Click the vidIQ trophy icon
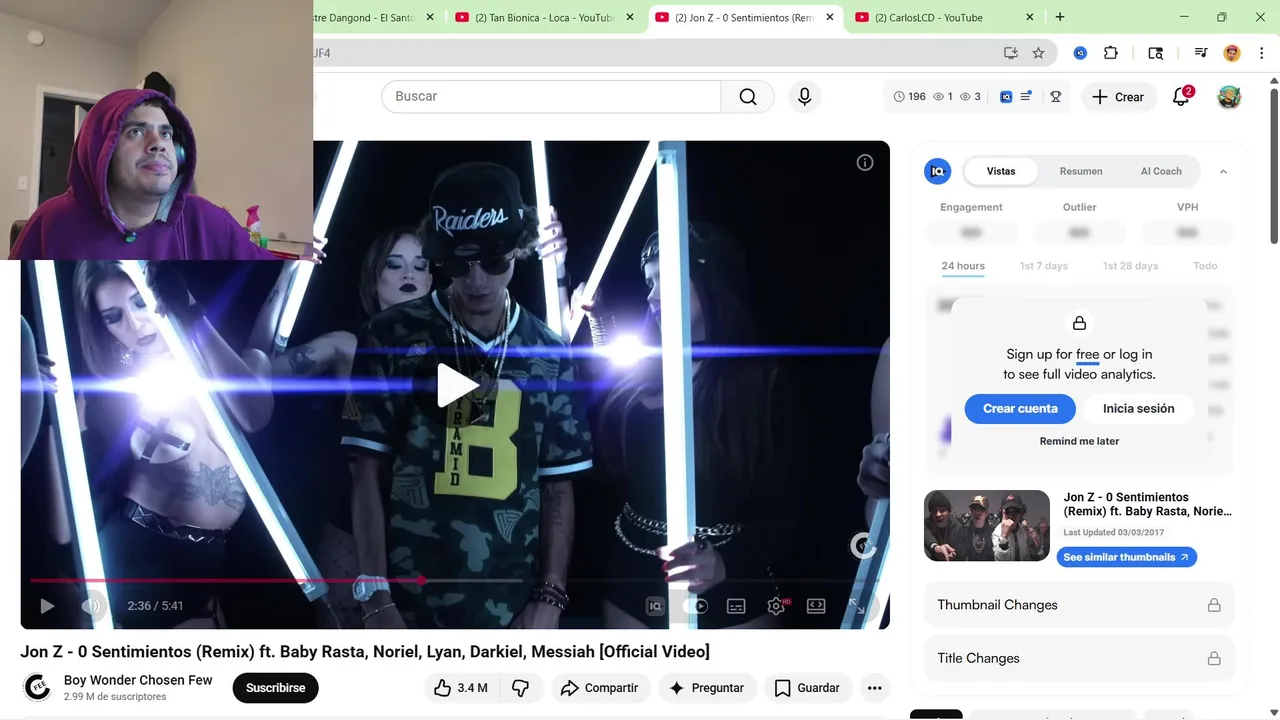This screenshot has width=1280, height=720. pos(1055,97)
